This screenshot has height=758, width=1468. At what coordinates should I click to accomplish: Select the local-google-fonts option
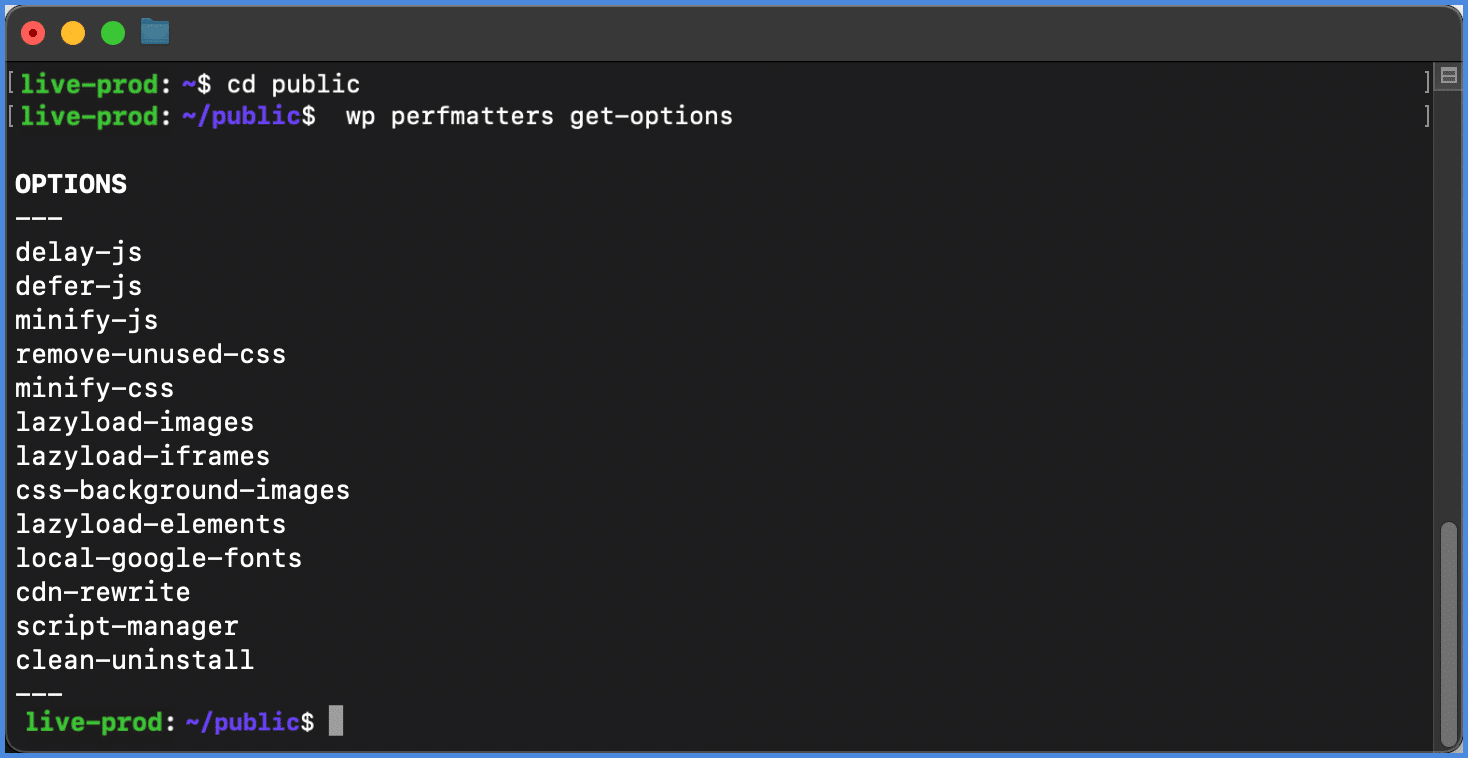click(x=158, y=558)
